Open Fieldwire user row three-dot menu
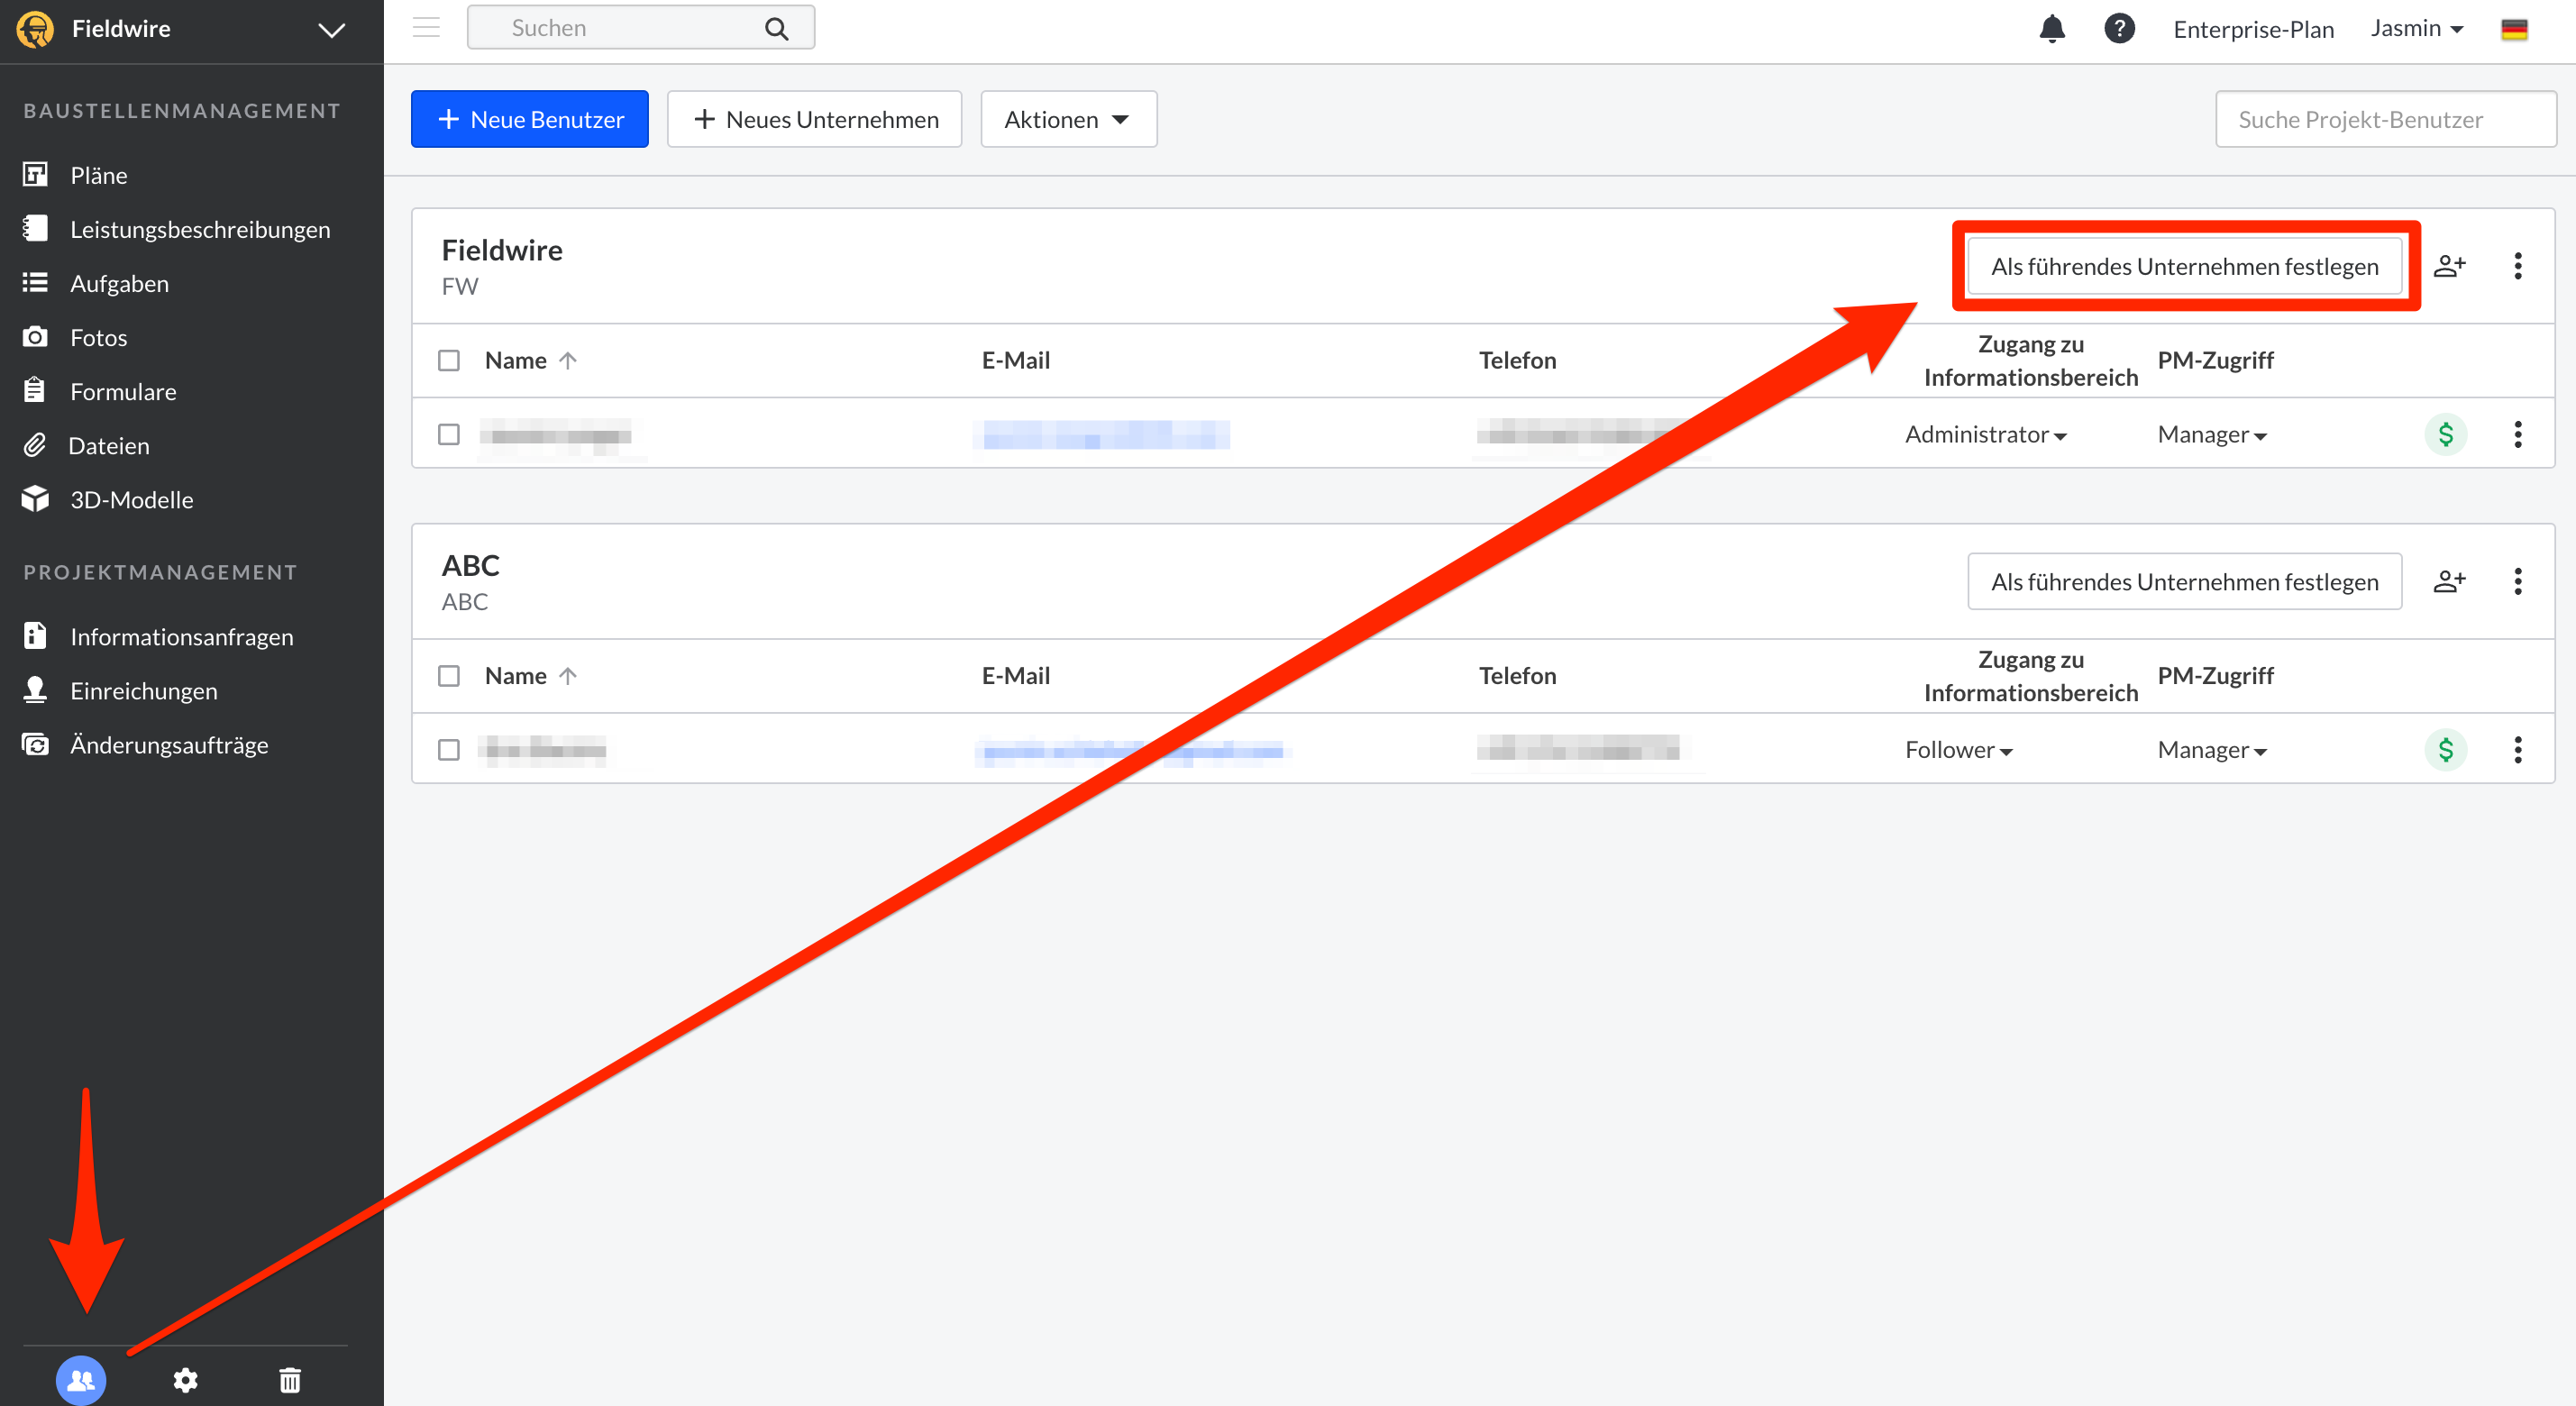The width and height of the screenshot is (2576, 1406). pyautogui.click(x=2518, y=434)
